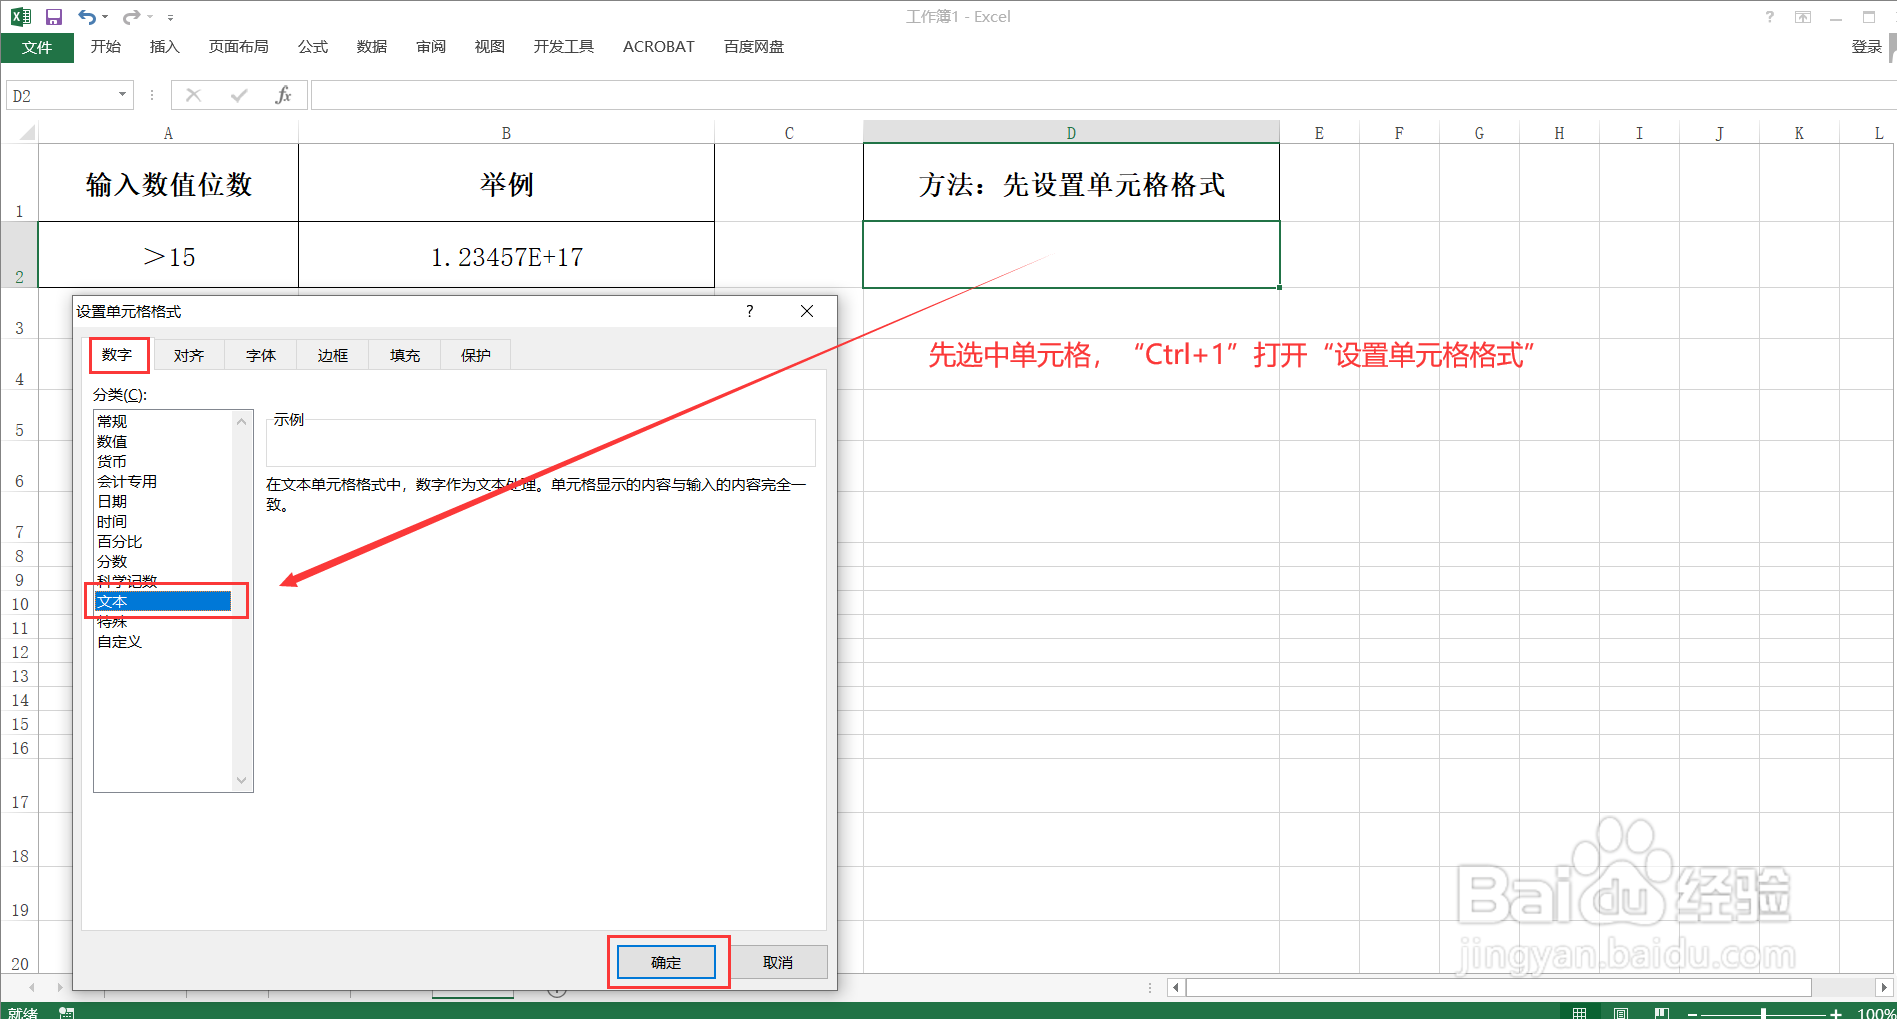Click the Undo arrow icon
The width and height of the screenshot is (1897, 1019).
87,17
